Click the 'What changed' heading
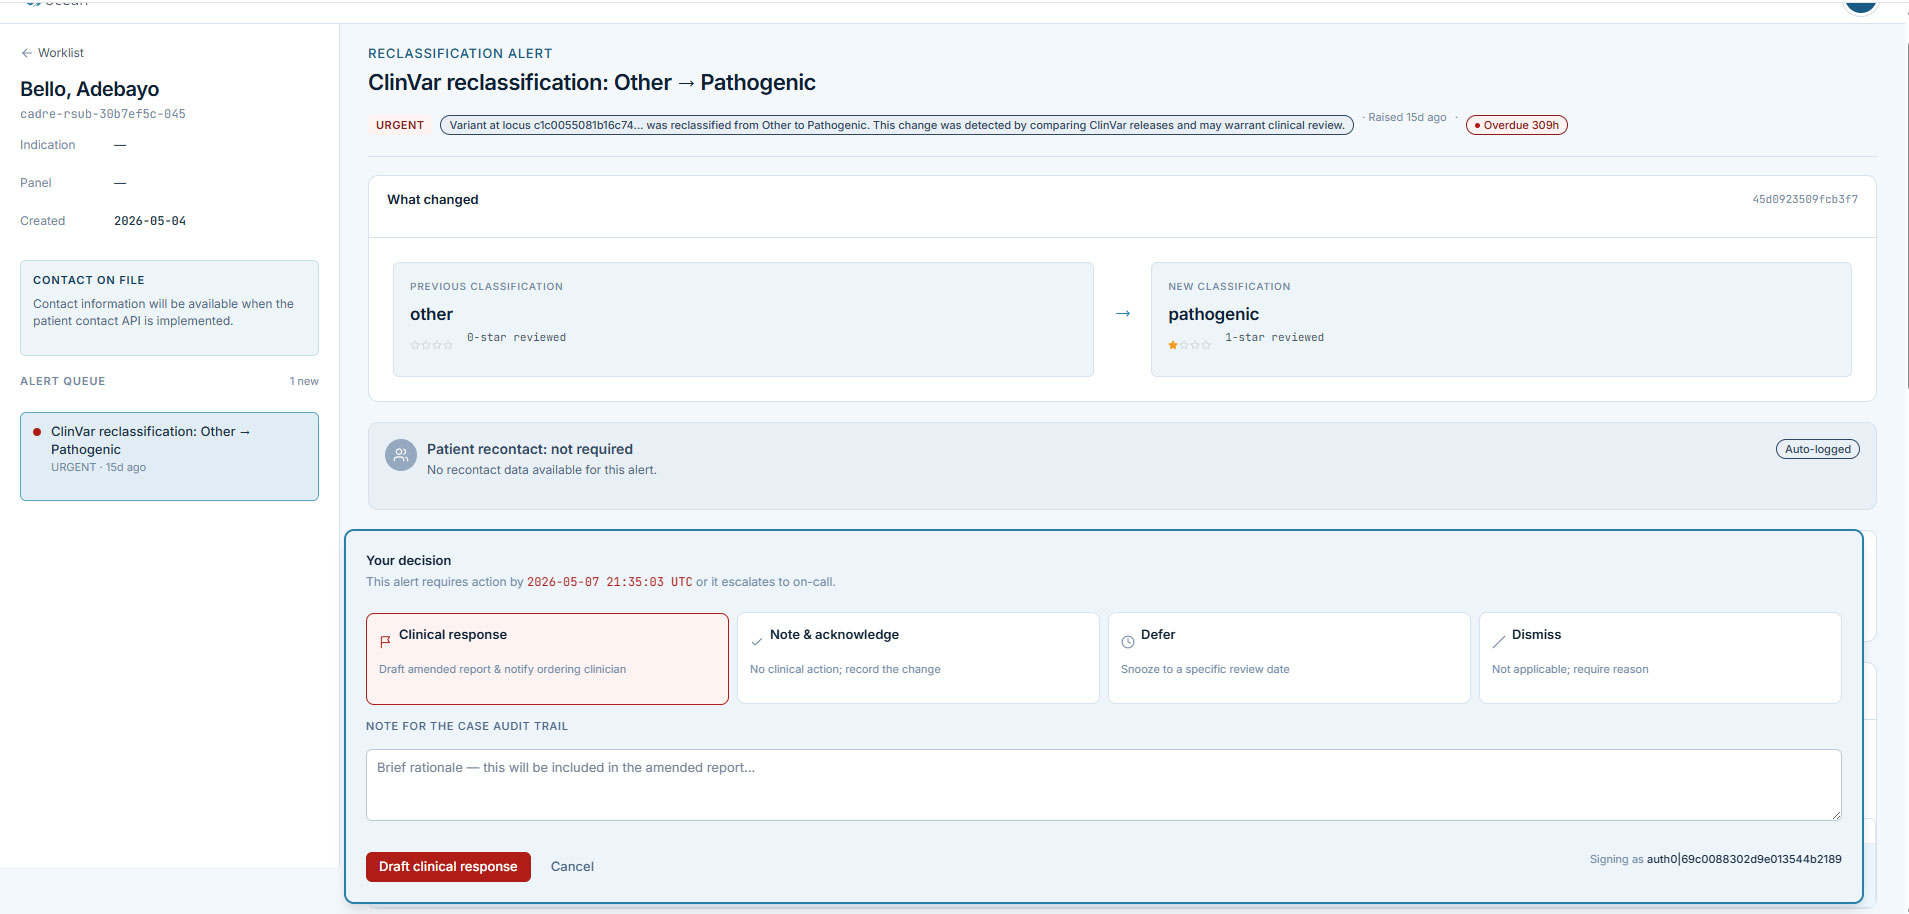 (433, 200)
